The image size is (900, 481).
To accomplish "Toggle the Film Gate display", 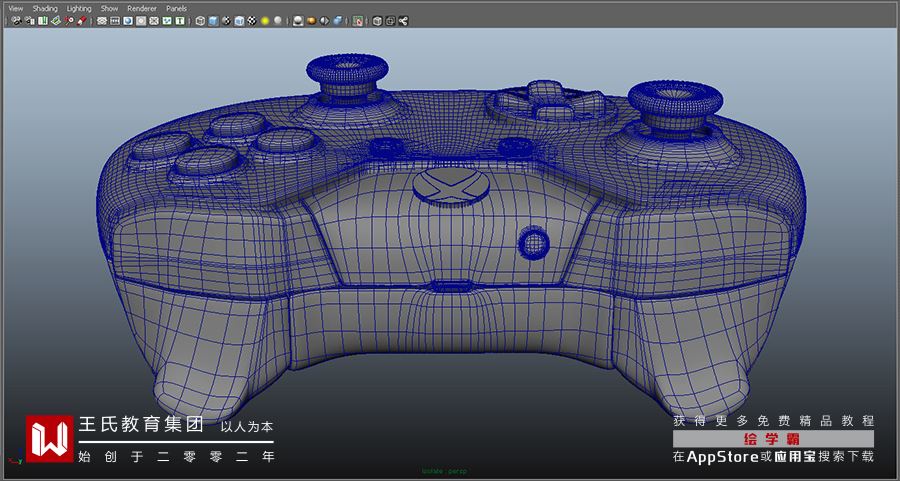I will (115, 21).
